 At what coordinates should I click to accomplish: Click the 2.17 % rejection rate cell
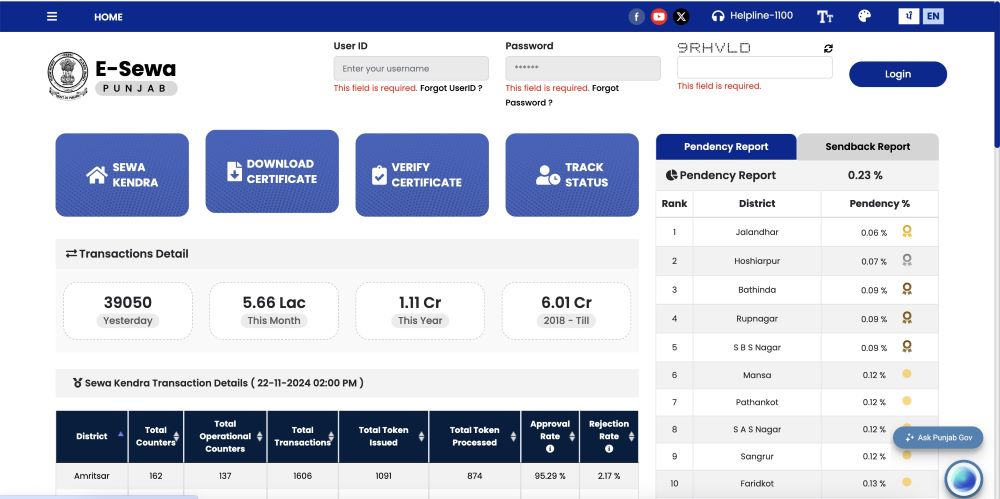click(x=608, y=476)
